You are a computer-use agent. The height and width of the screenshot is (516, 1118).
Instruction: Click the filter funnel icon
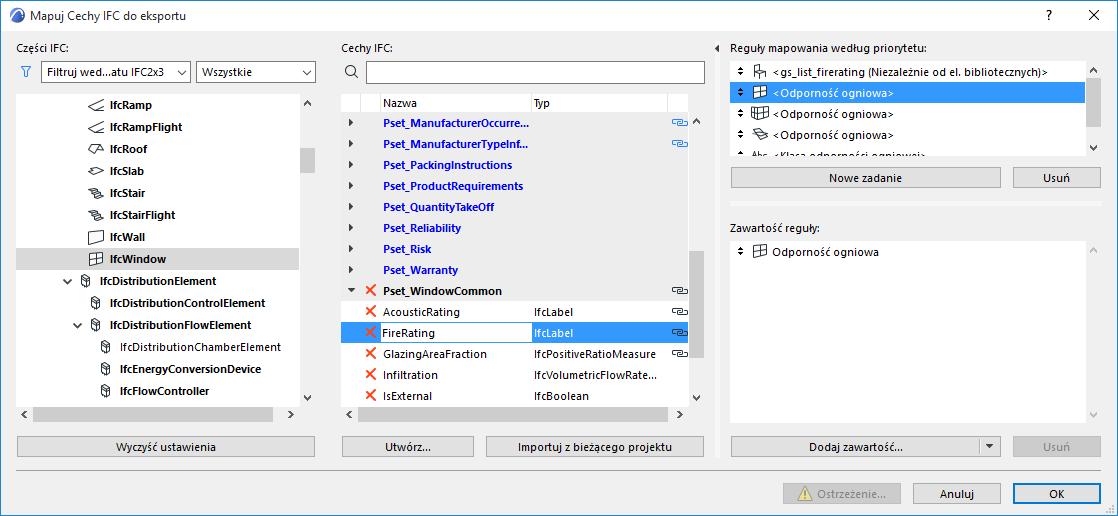(x=26, y=72)
